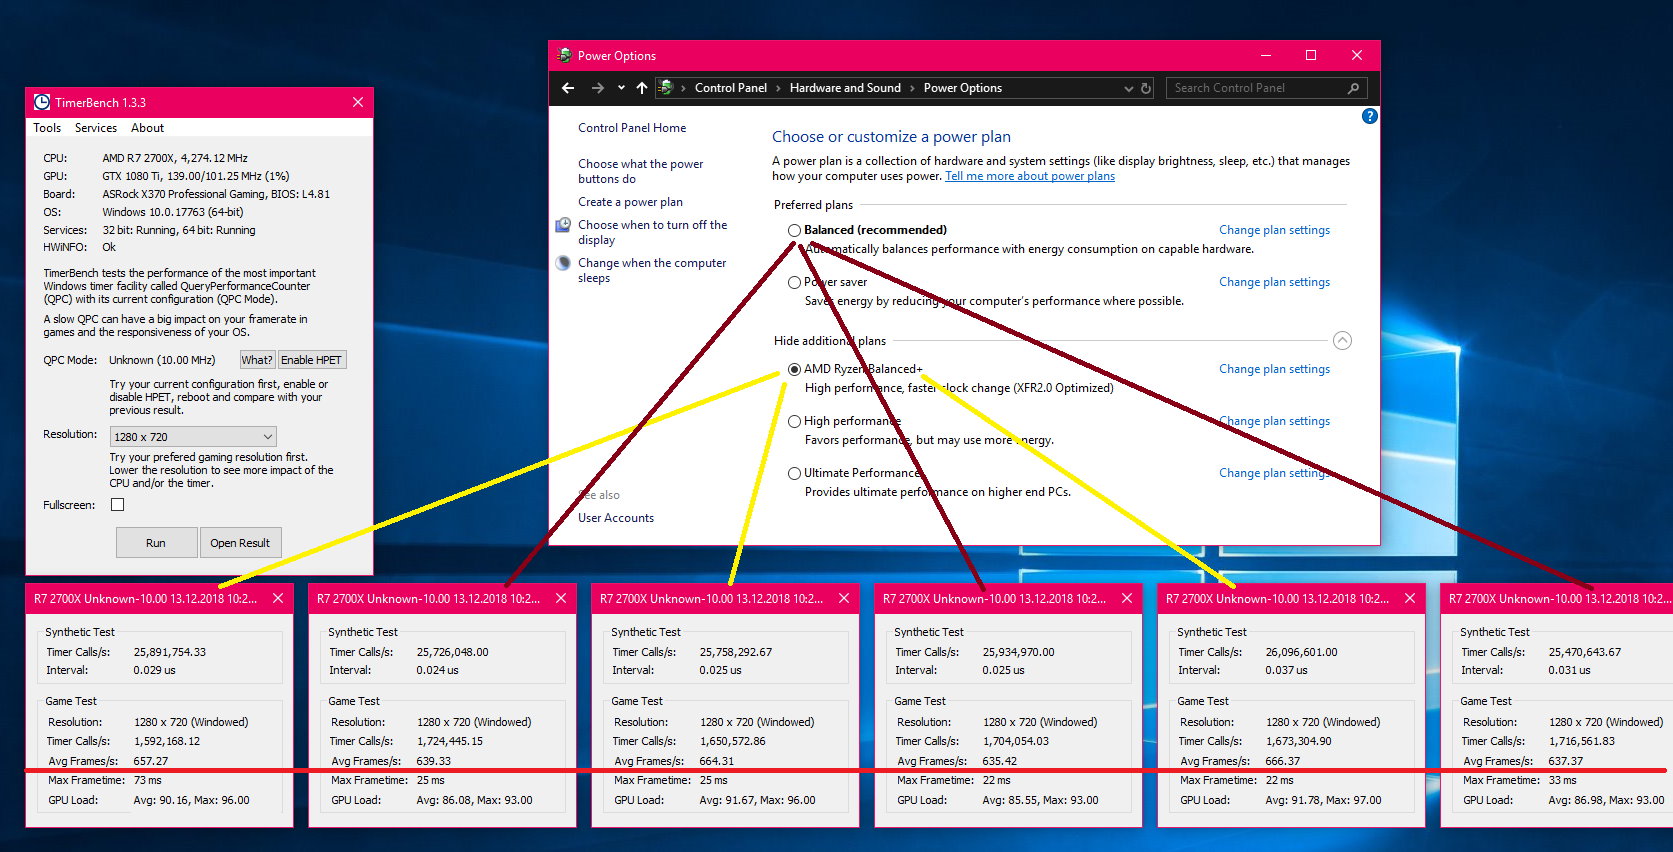Open the Tools menu in TimerBench

coord(47,128)
